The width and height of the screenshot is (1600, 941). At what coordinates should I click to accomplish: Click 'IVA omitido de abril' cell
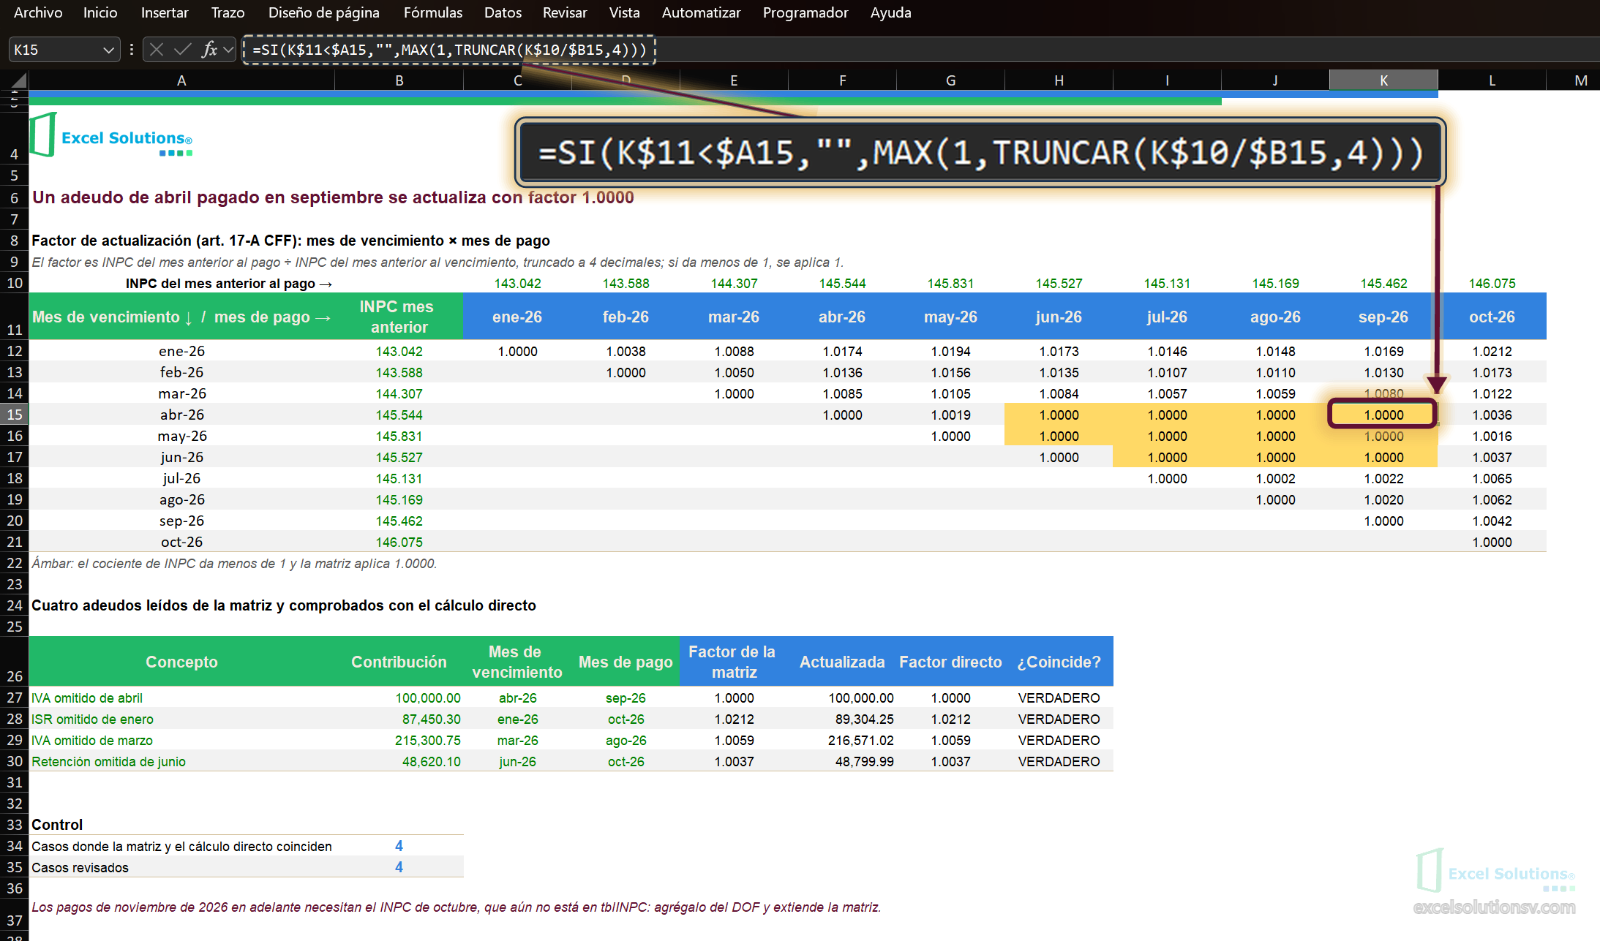182,698
